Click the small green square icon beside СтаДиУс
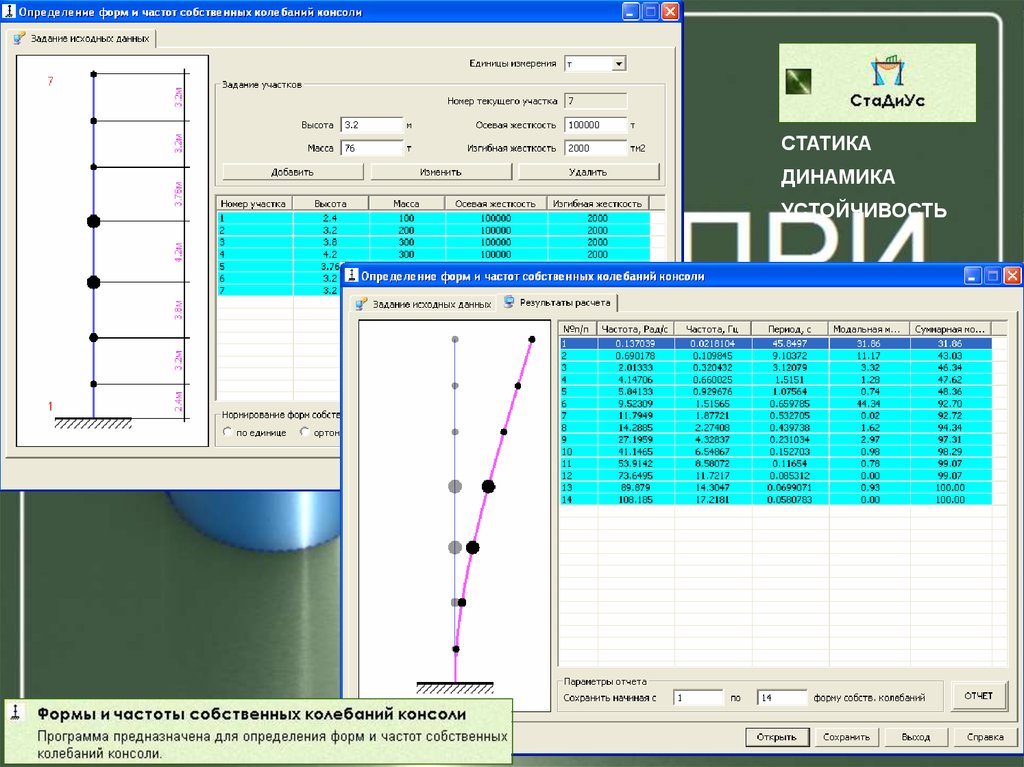This screenshot has width=1024, height=767. point(798,81)
